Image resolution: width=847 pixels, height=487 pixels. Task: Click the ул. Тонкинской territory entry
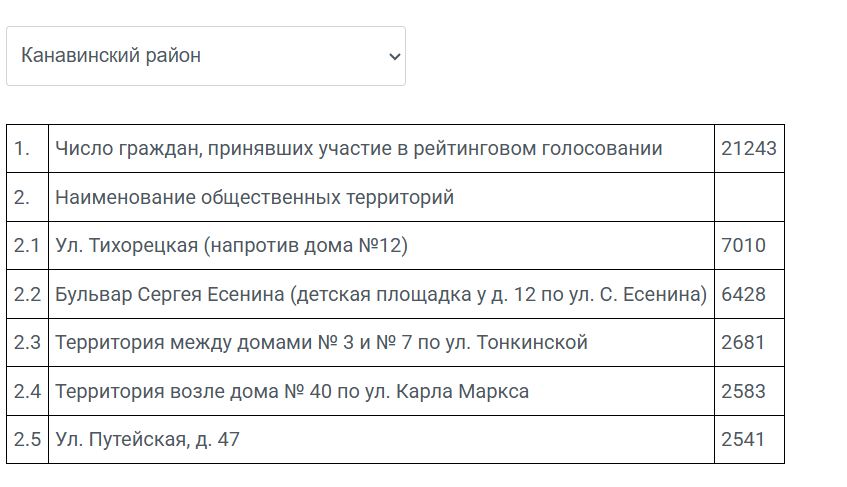tap(321, 342)
